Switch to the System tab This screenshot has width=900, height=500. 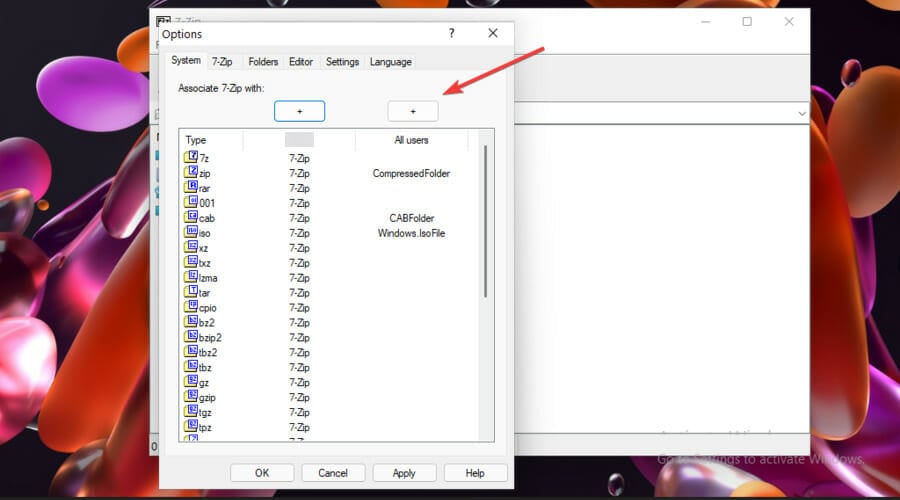[186, 60]
